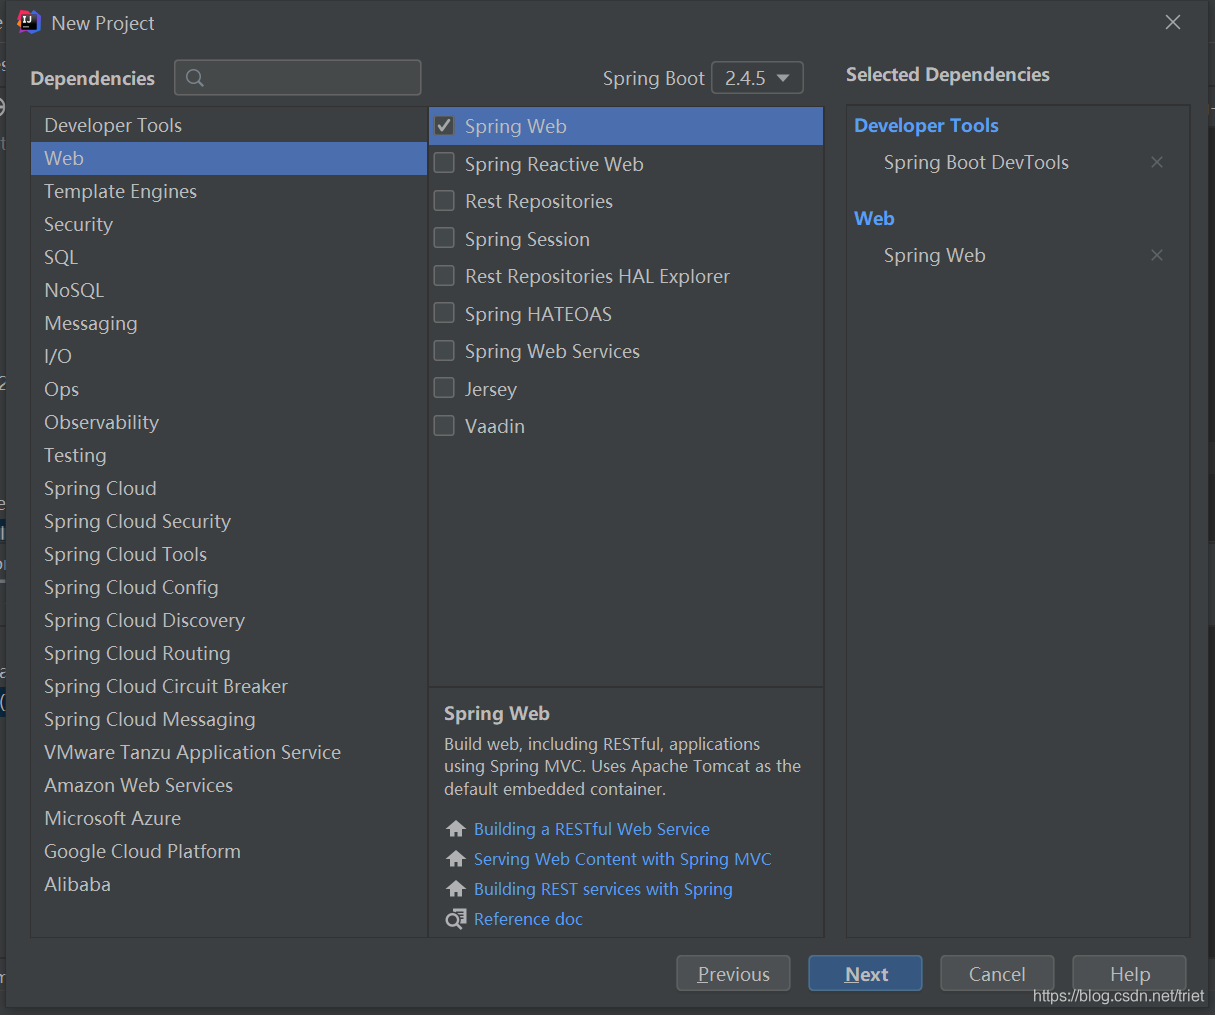Select Spring Web Services checkbox
Image resolution: width=1215 pixels, height=1015 pixels.
(444, 351)
